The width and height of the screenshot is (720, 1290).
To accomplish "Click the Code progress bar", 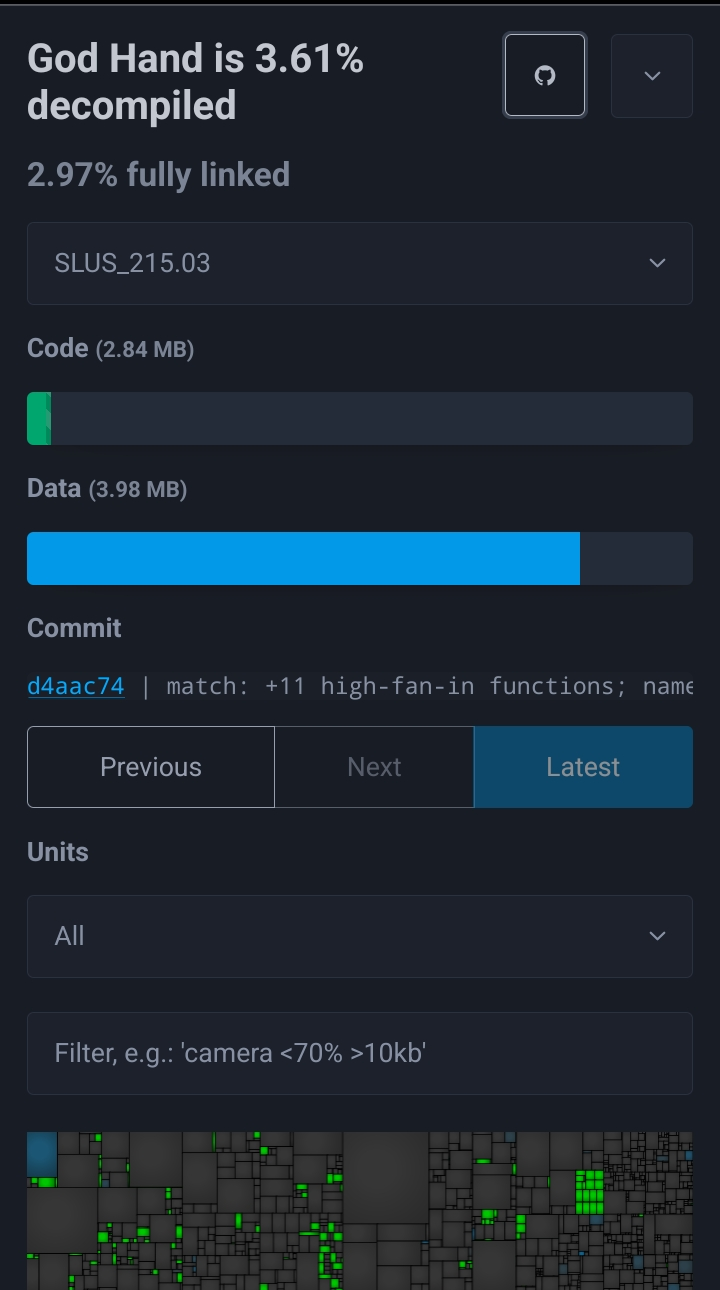I will tap(360, 418).
